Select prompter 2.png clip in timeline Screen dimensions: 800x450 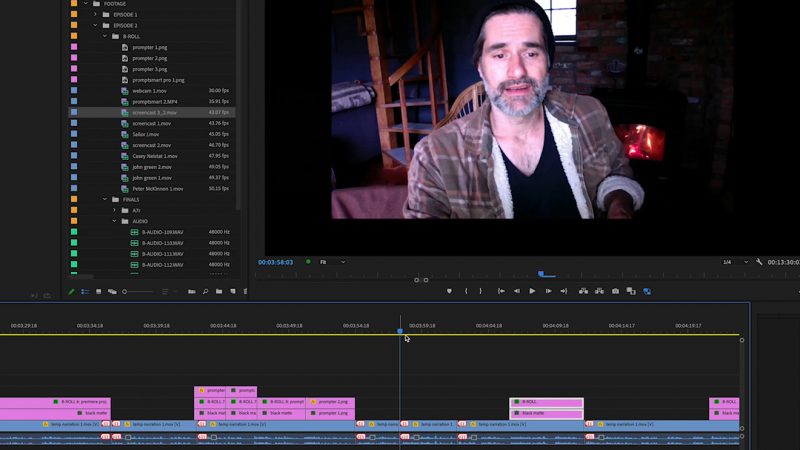tap(330, 402)
